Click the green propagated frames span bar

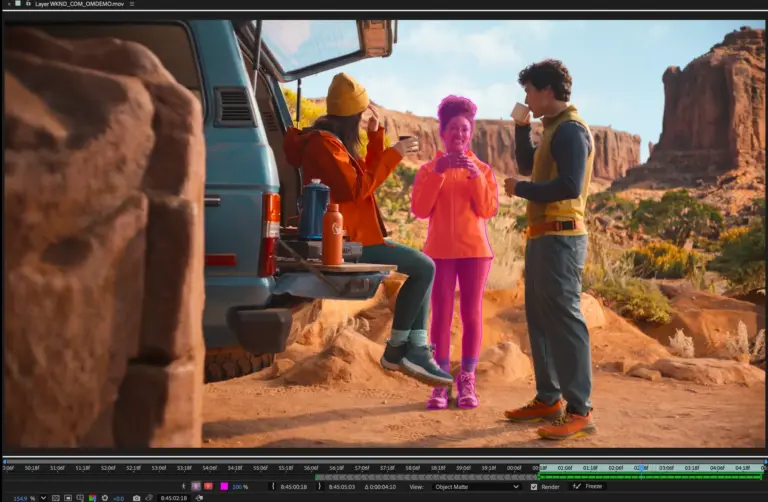[650, 476]
